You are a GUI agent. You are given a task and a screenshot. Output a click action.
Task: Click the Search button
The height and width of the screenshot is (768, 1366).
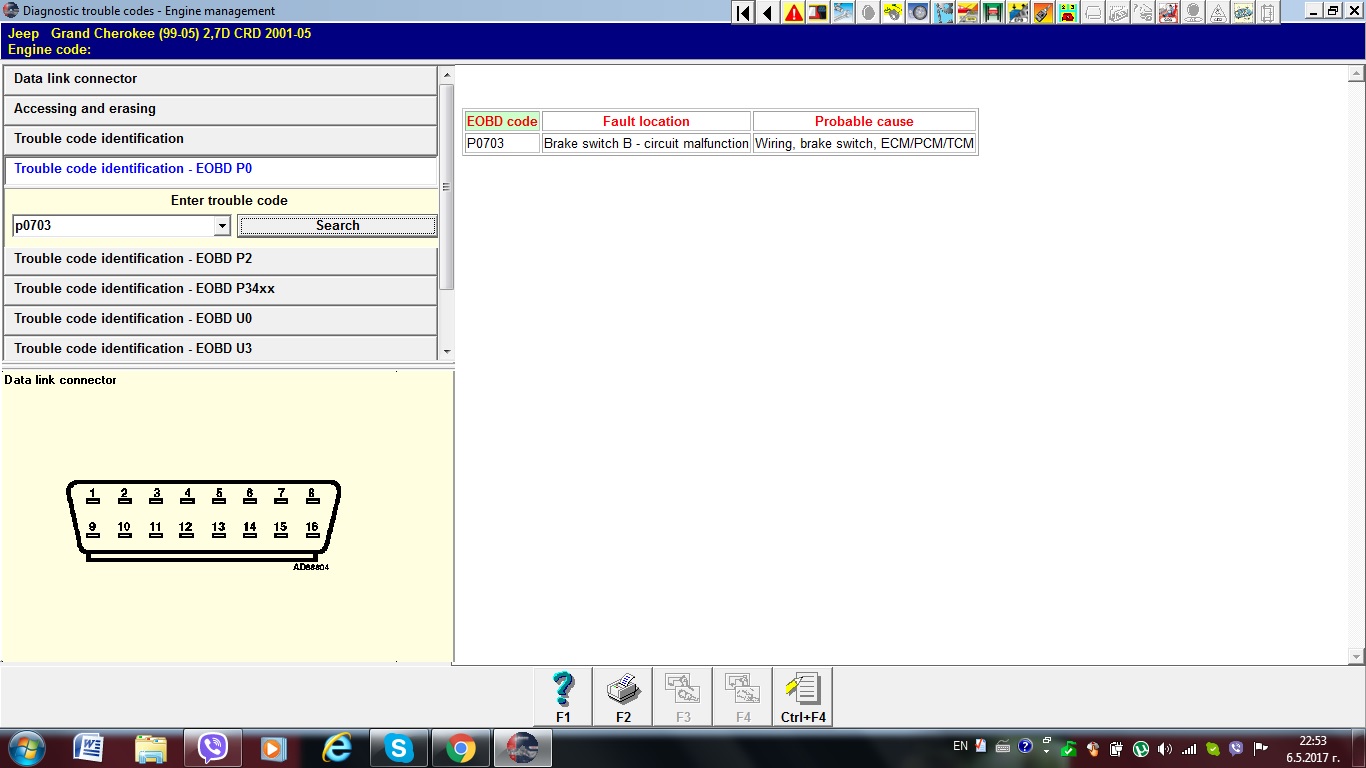337,226
